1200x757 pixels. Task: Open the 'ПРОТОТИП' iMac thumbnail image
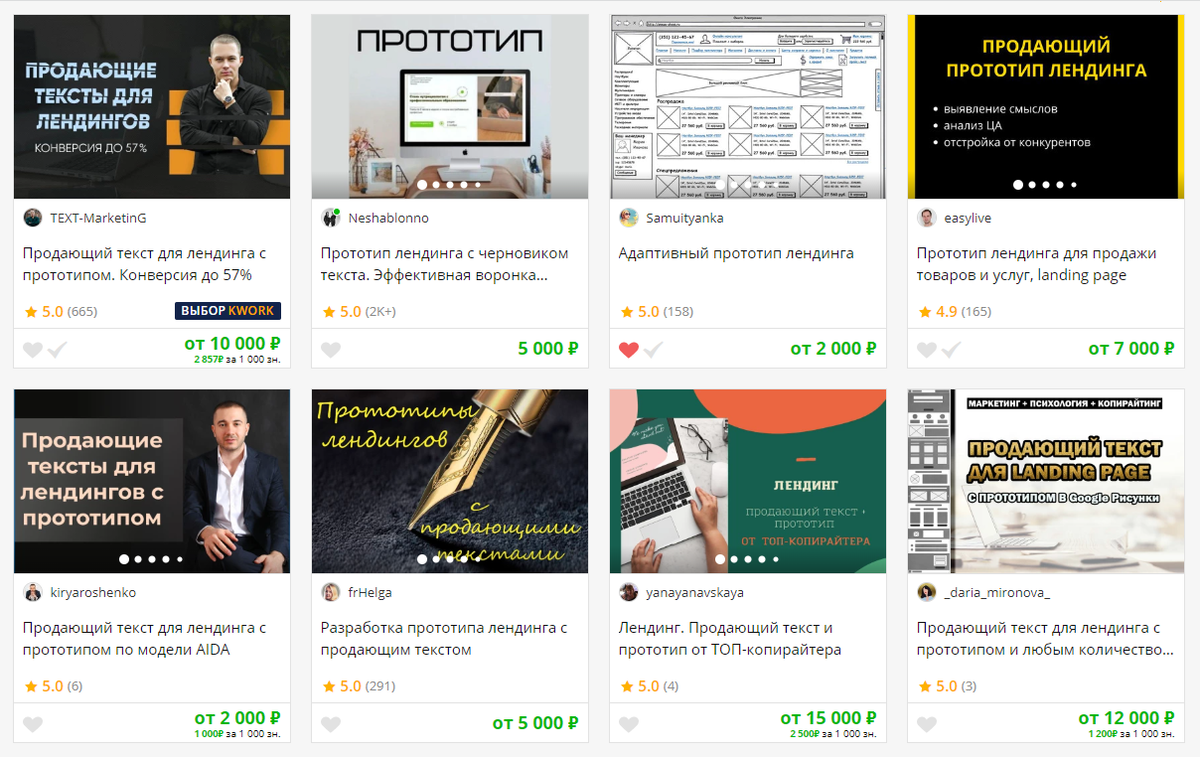[450, 107]
